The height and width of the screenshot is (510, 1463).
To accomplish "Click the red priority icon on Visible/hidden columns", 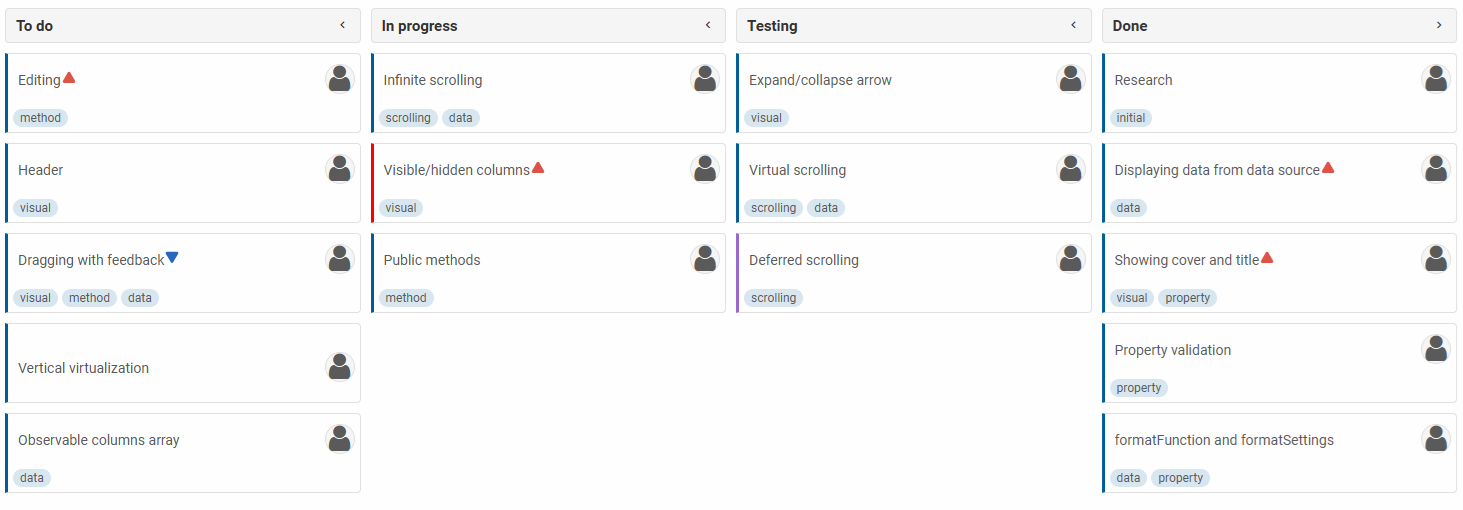I will click(x=538, y=168).
